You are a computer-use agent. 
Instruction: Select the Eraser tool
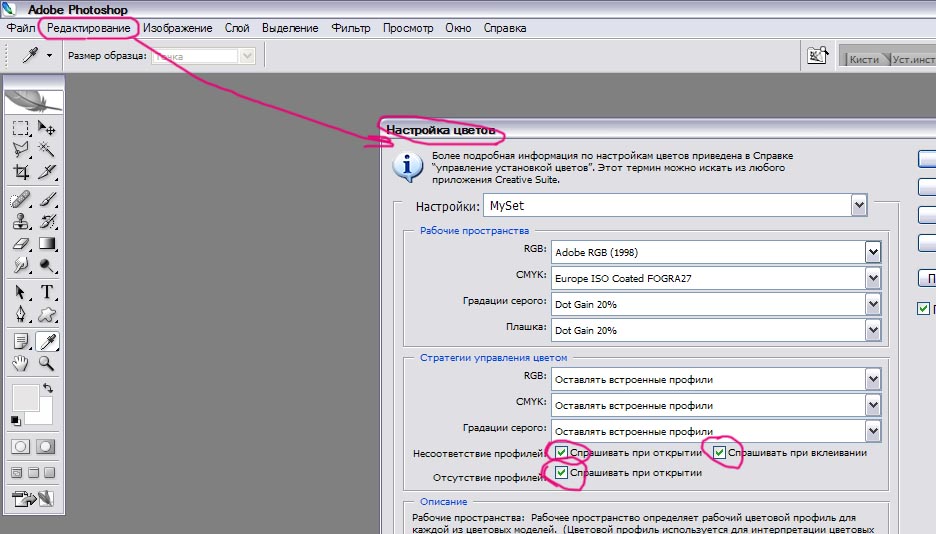pyautogui.click(x=20, y=243)
